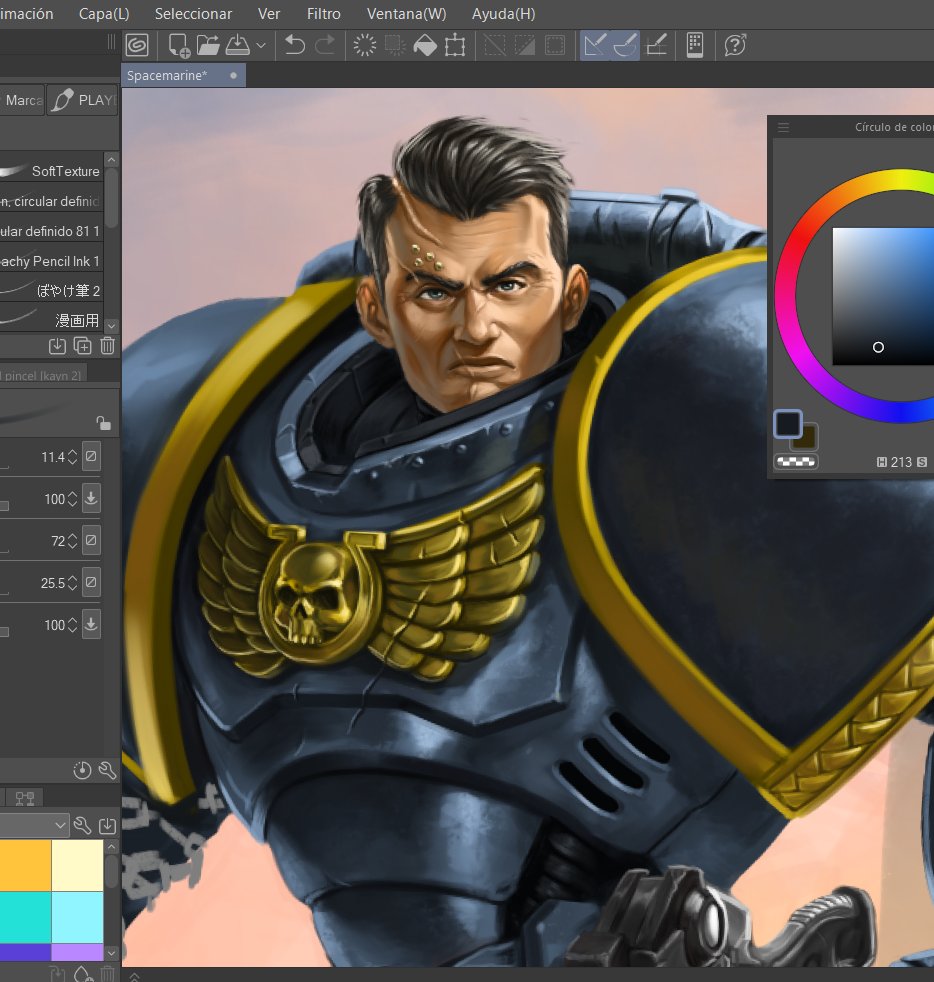Save the document with the Save icon
This screenshot has height=982, width=934.
point(238,45)
